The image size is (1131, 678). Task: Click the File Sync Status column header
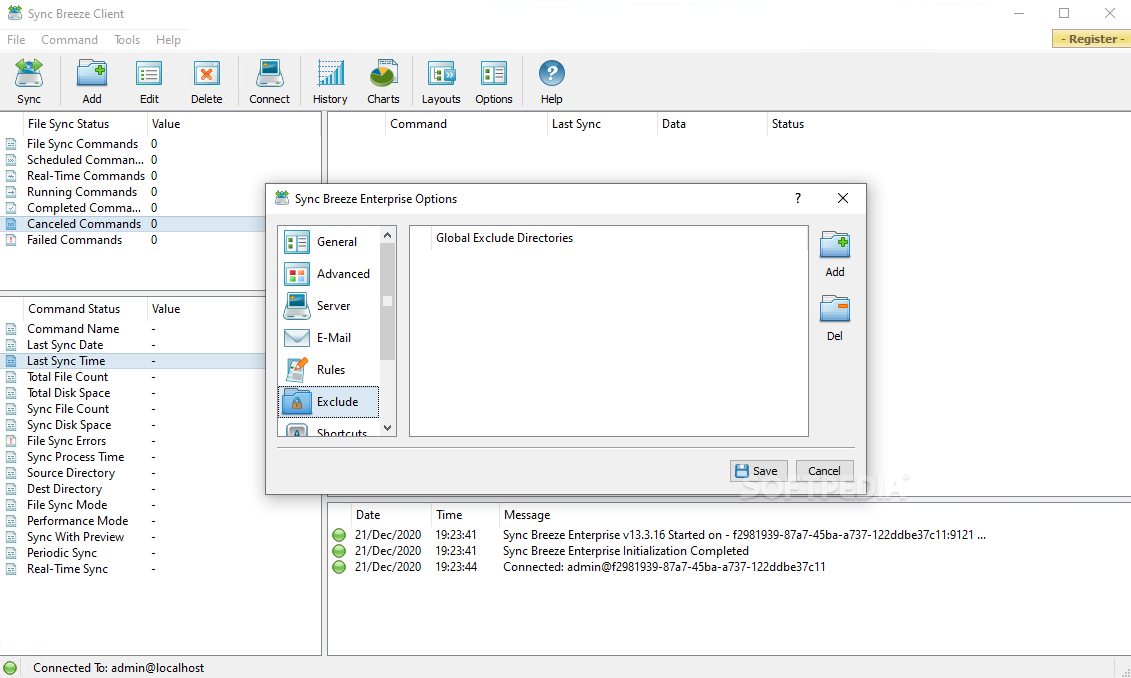click(x=85, y=124)
